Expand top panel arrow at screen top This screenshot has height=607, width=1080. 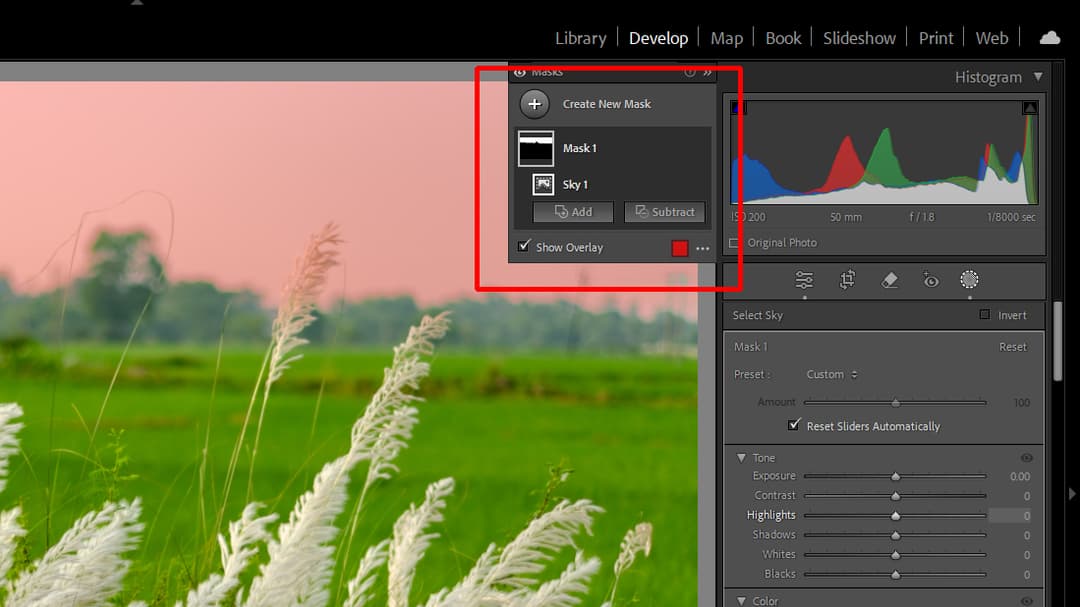tap(137, 3)
